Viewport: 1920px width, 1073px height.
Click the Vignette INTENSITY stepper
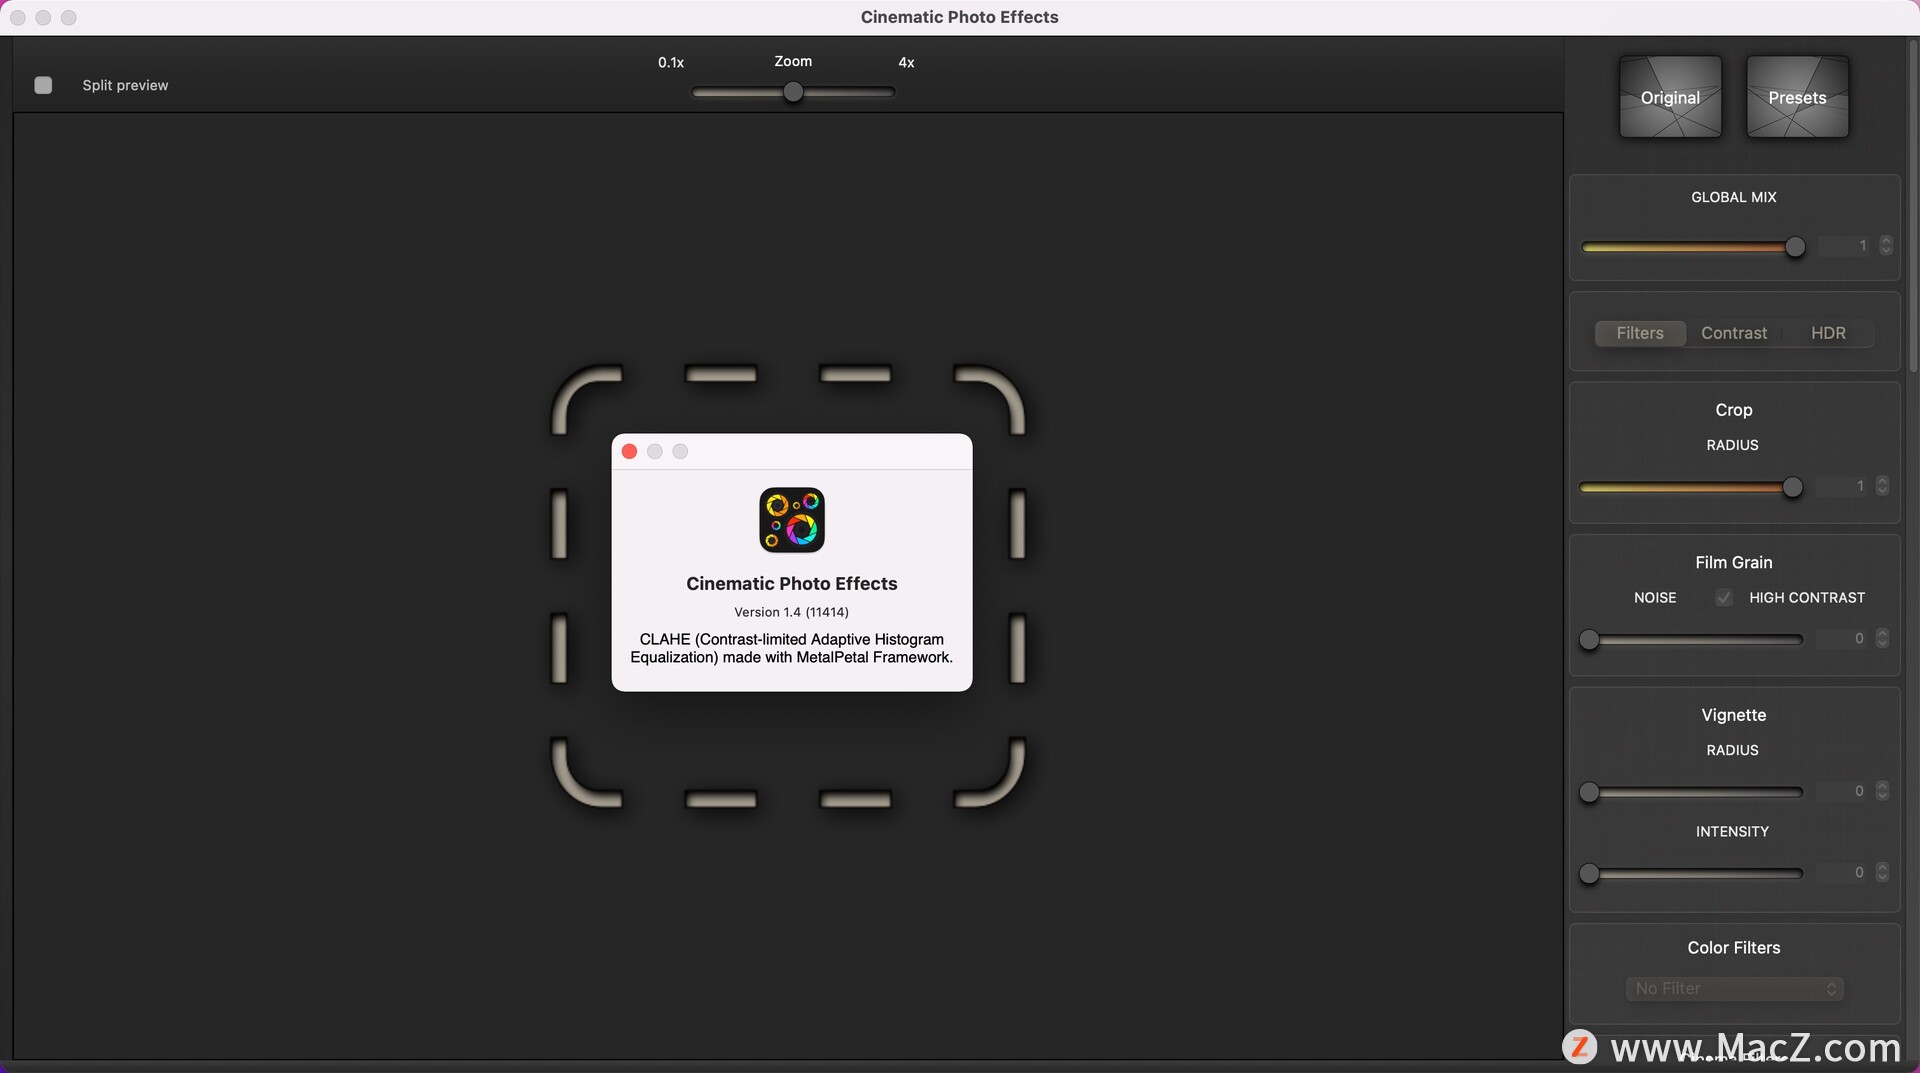[1882, 872]
